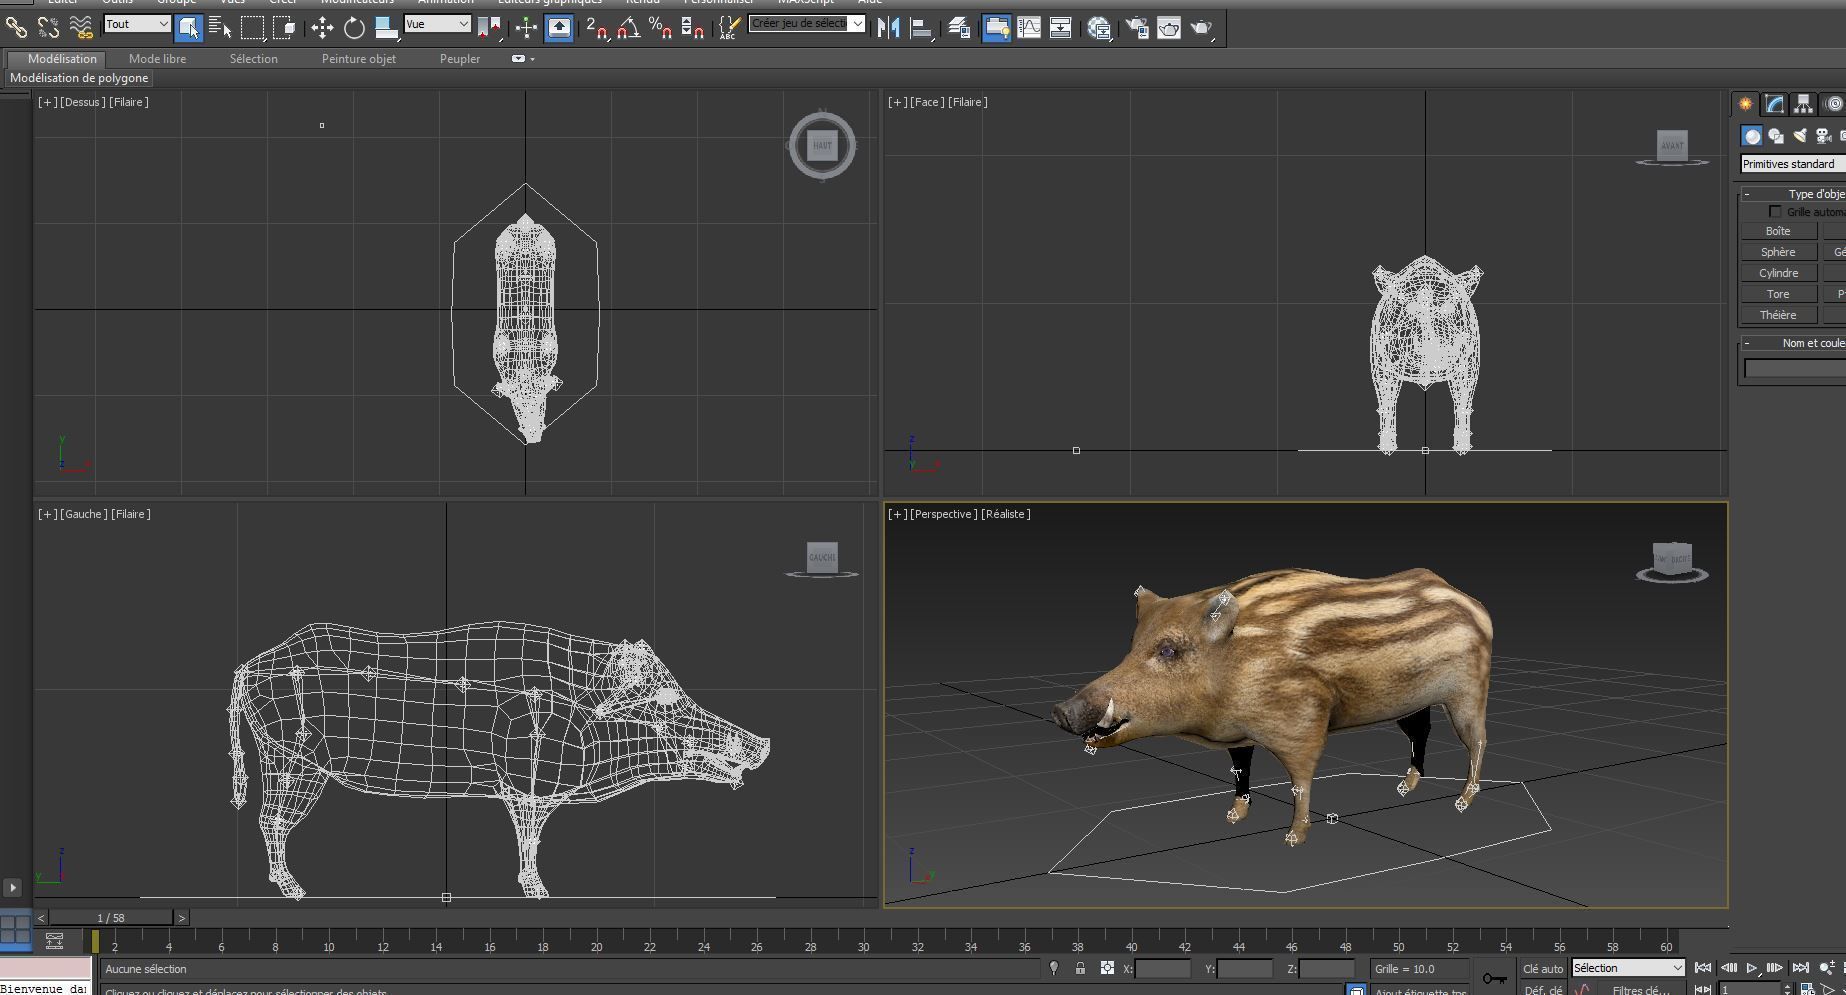Click the X coordinate input field
This screenshot has height=995, width=1846.
pyautogui.click(x=1162, y=968)
